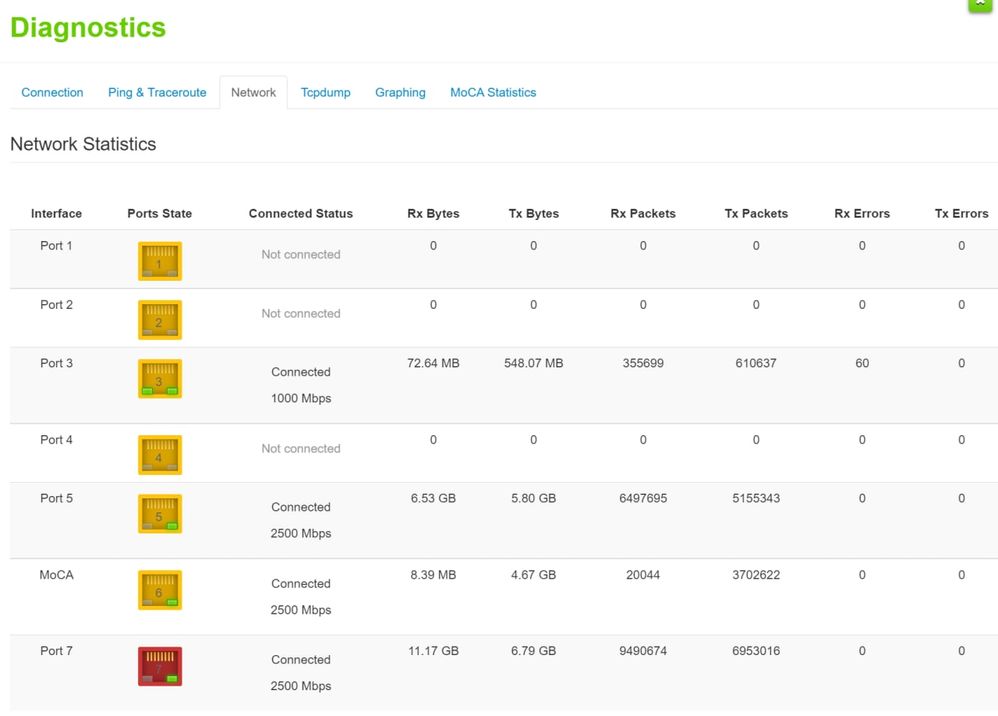Click the Connected Status column header
This screenshot has width=998, height=716.
[300, 213]
